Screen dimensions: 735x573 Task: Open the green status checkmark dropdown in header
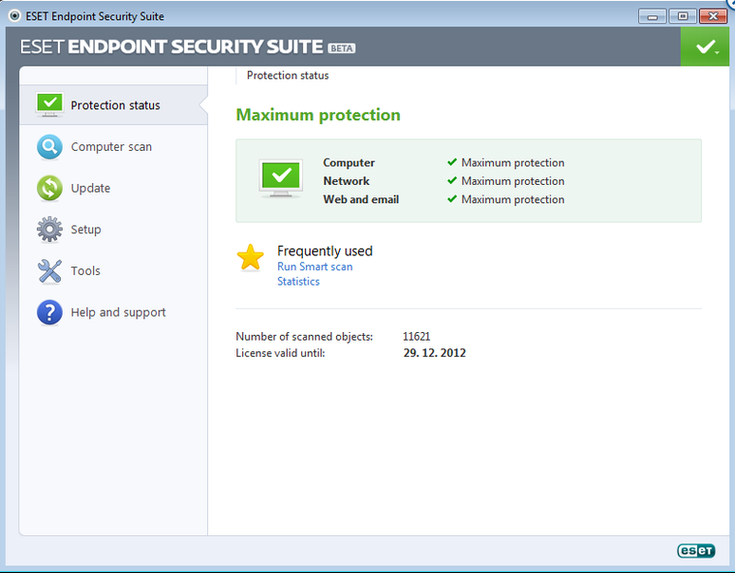click(707, 46)
